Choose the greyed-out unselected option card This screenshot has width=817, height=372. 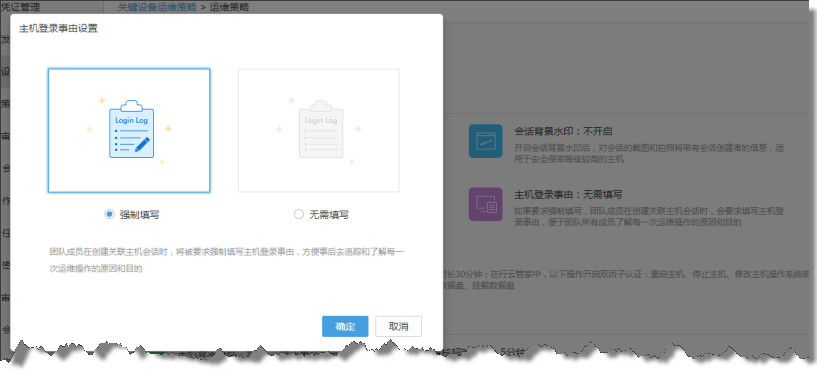(319, 130)
